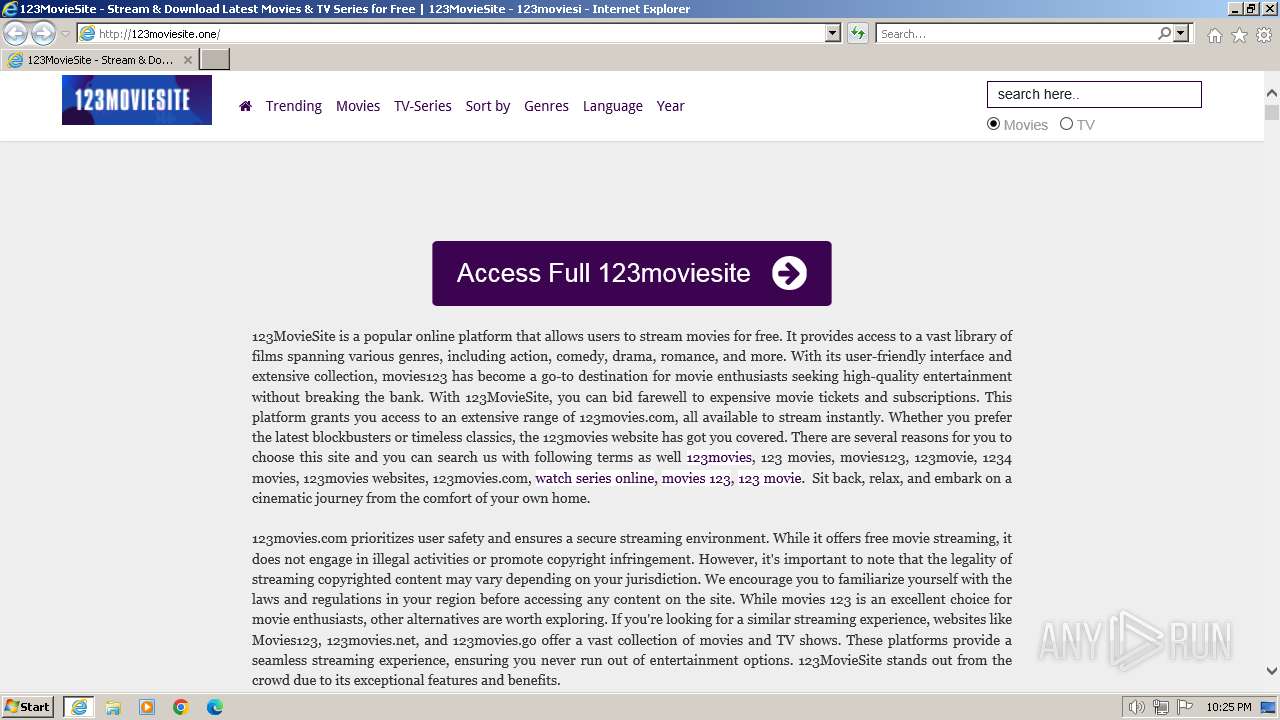1280x720 pixels.
Task: Select the TV radio button
Action: (x=1066, y=124)
